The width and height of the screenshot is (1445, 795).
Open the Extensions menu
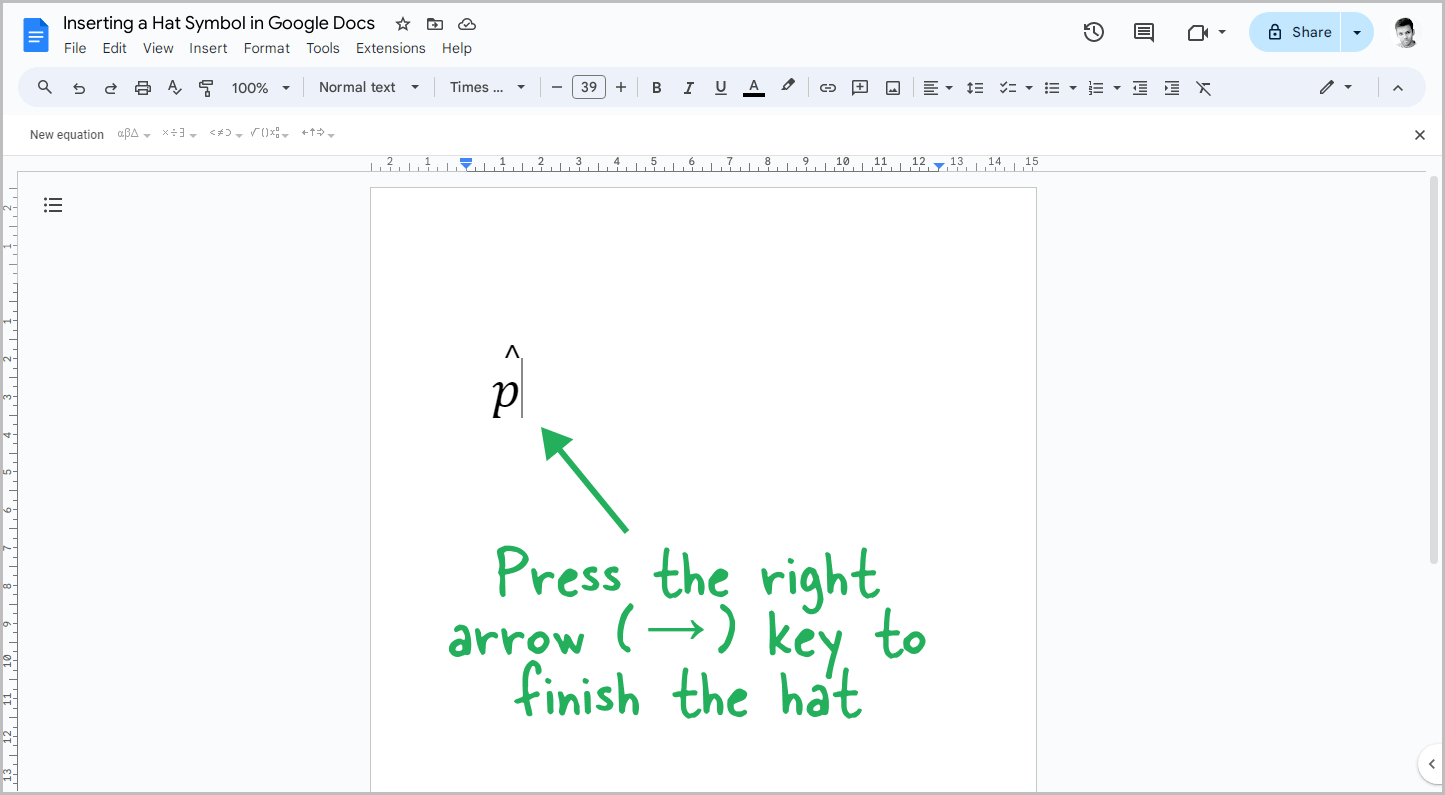391,47
